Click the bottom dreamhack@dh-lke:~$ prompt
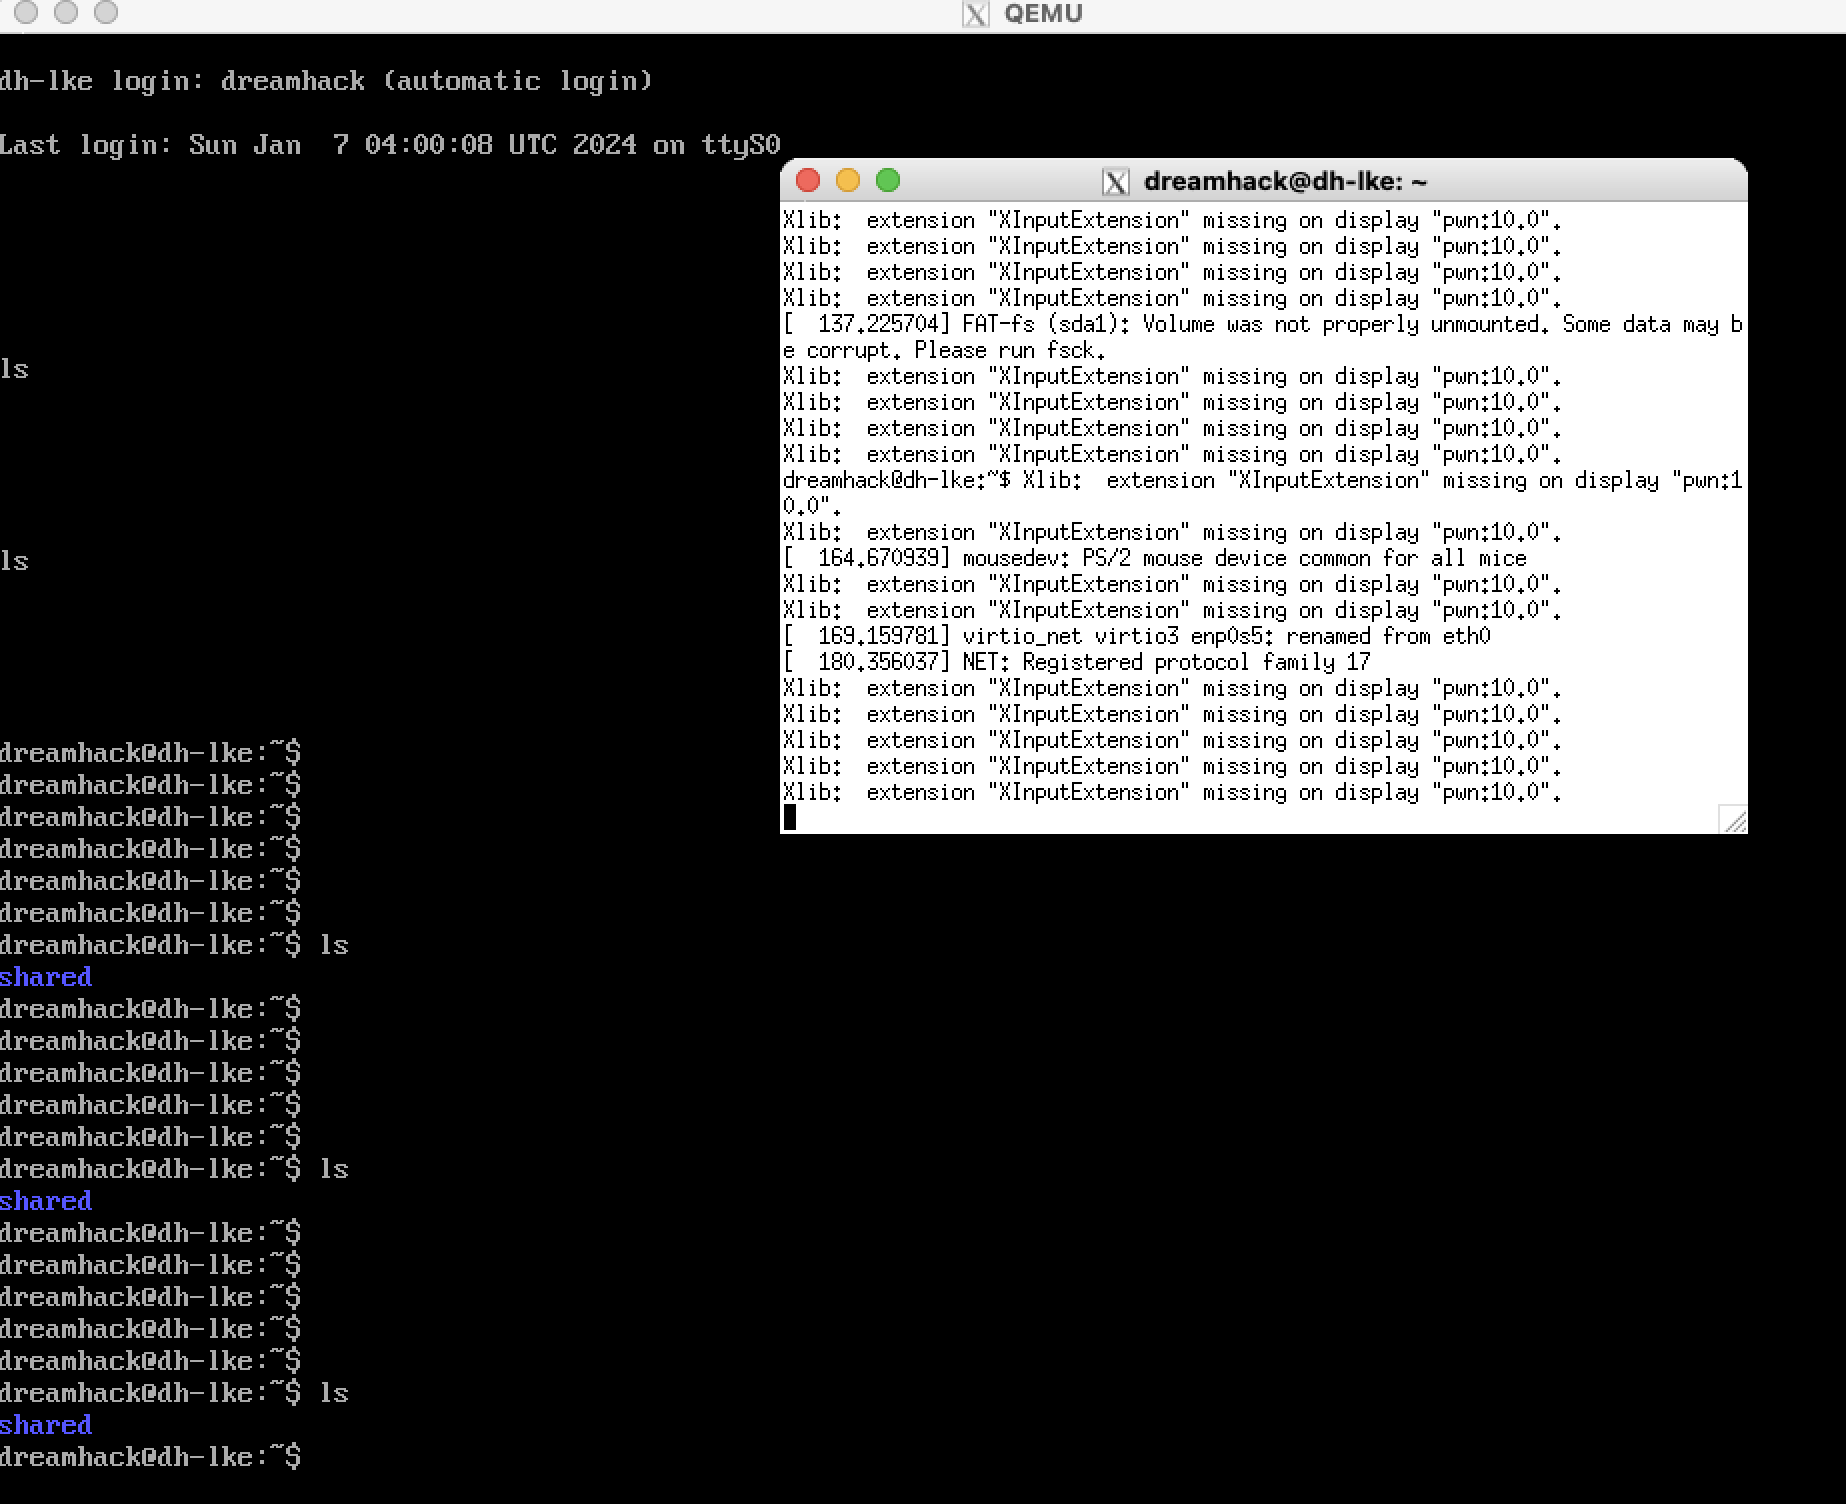This screenshot has height=1504, width=1846. coord(150,1456)
